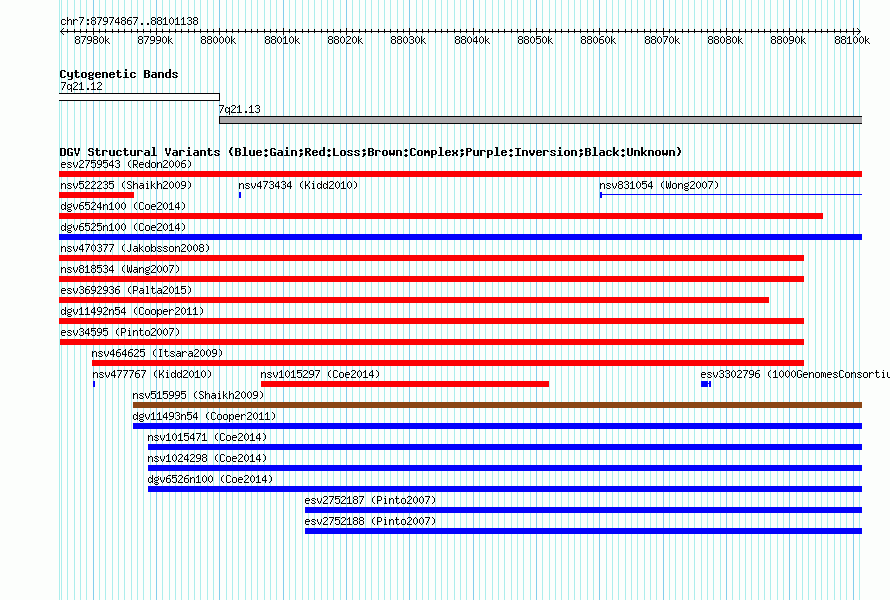890x600 pixels.
Task: Click the 7q21.13 band label
Action: pyautogui.click(x=240, y=109)
